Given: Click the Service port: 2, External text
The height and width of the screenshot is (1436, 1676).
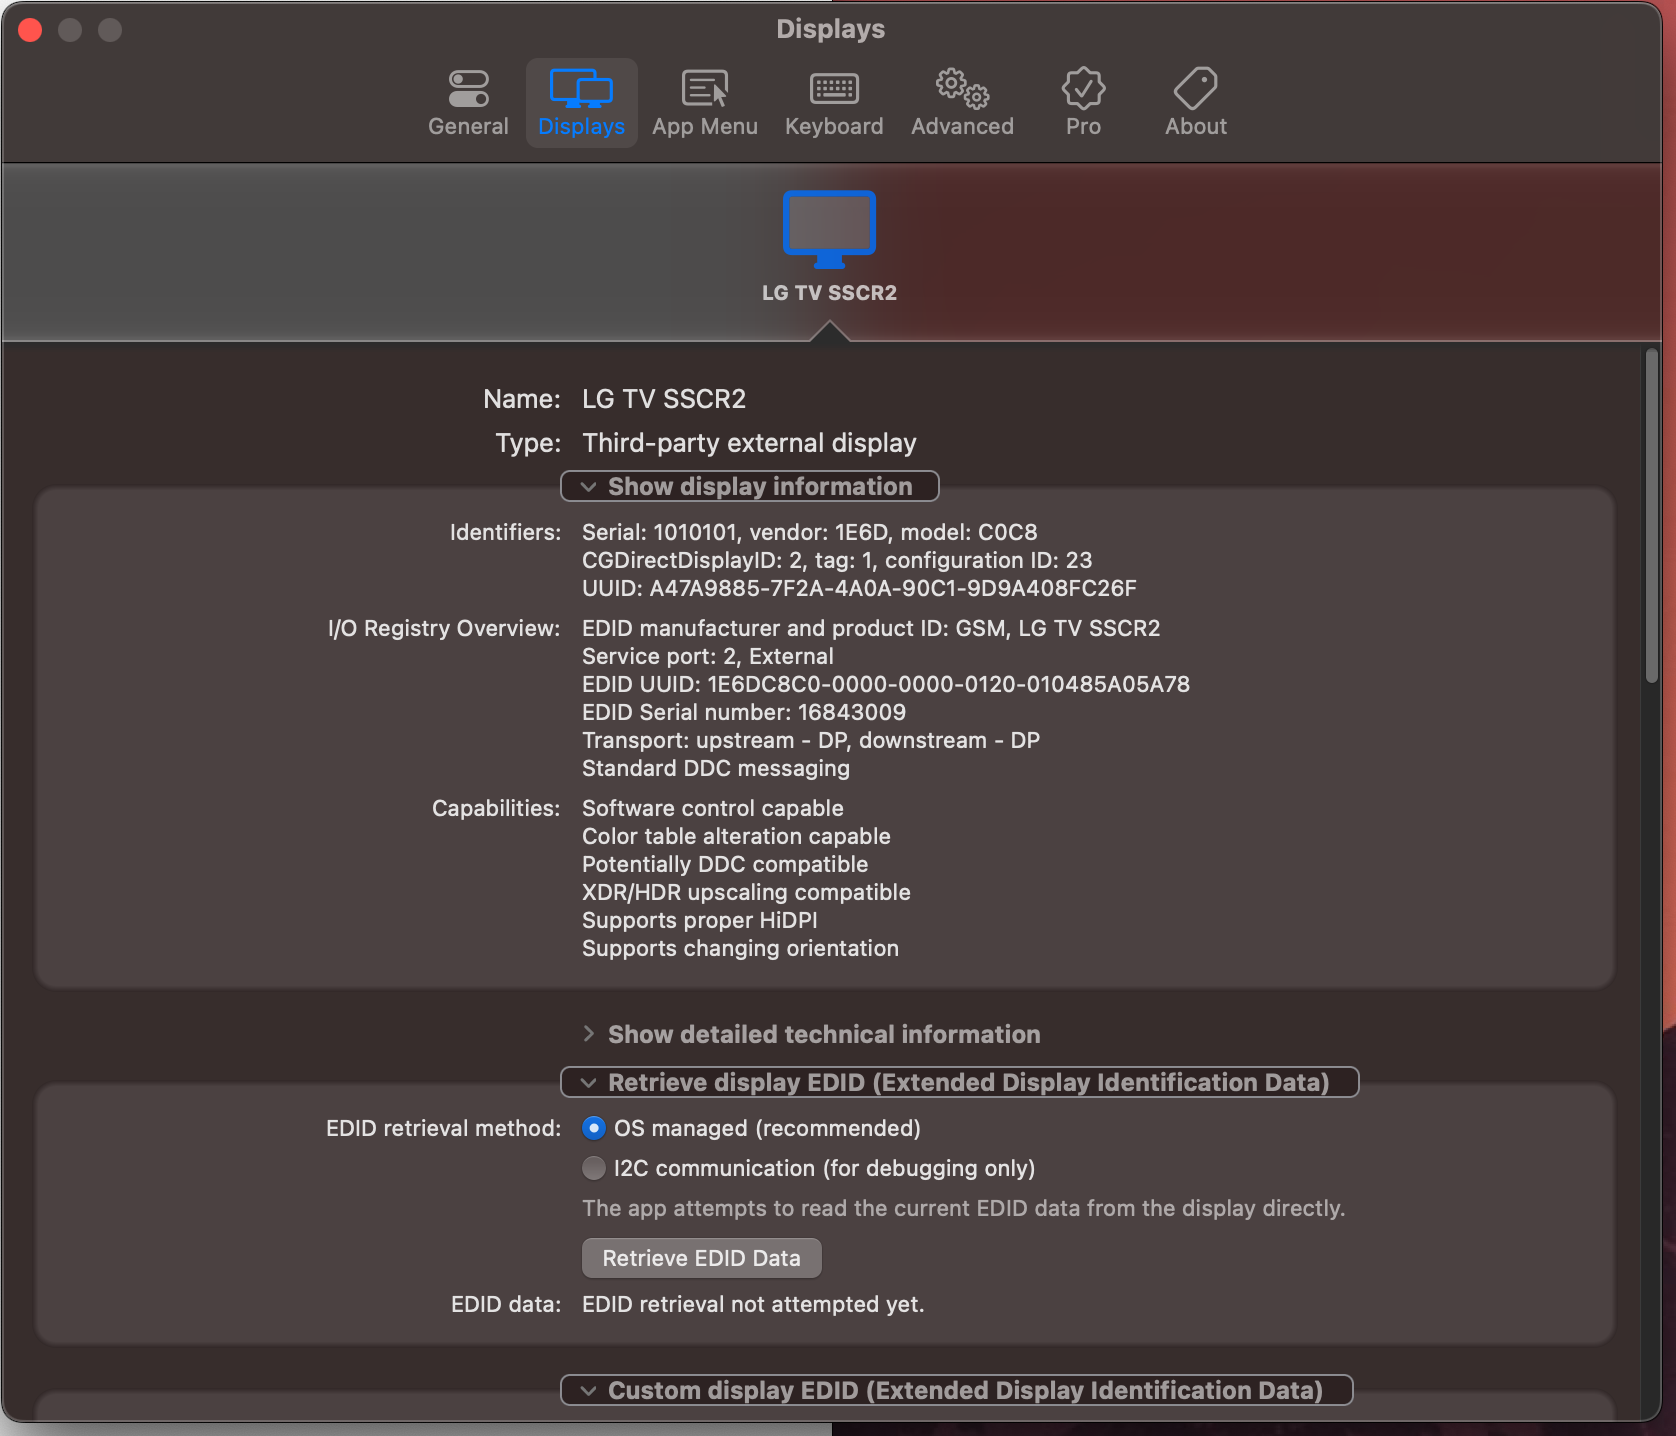Looking at the screenshot, I should point(708,656).
